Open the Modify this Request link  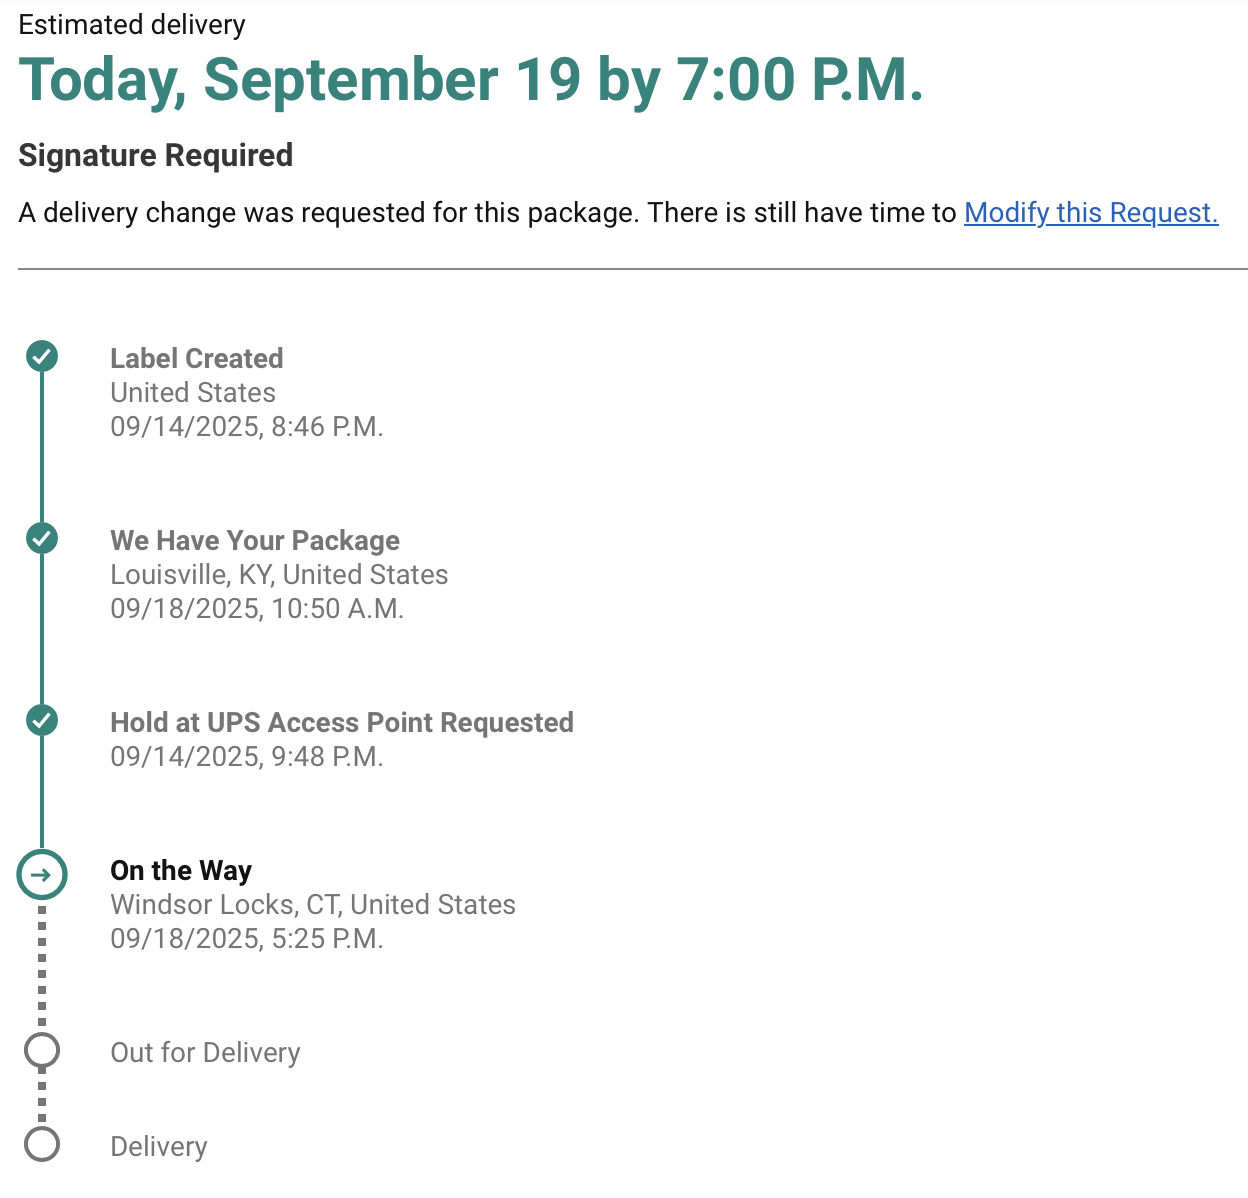point(1090,213)
